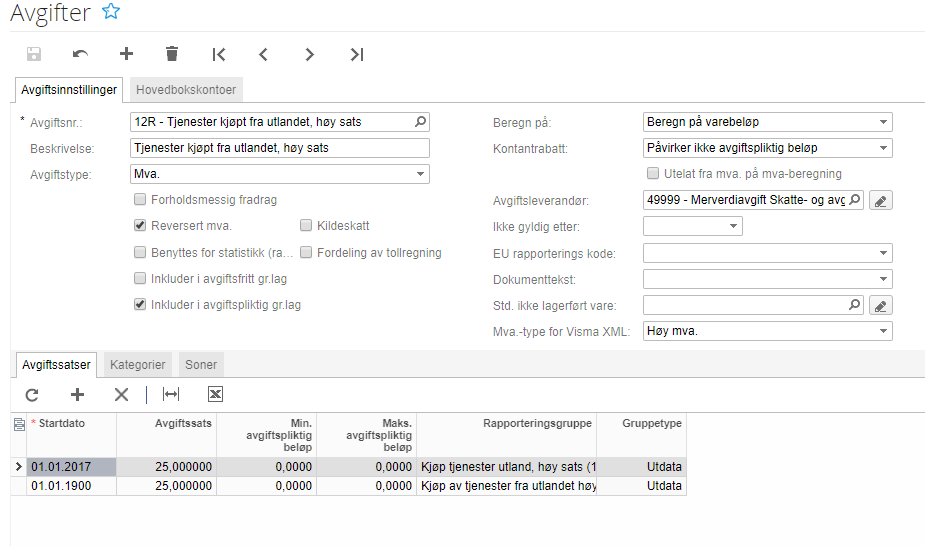This screenshot has width=925, height=546.
Task: Open the Beregn på dropdown
Action: pos(883,122)
